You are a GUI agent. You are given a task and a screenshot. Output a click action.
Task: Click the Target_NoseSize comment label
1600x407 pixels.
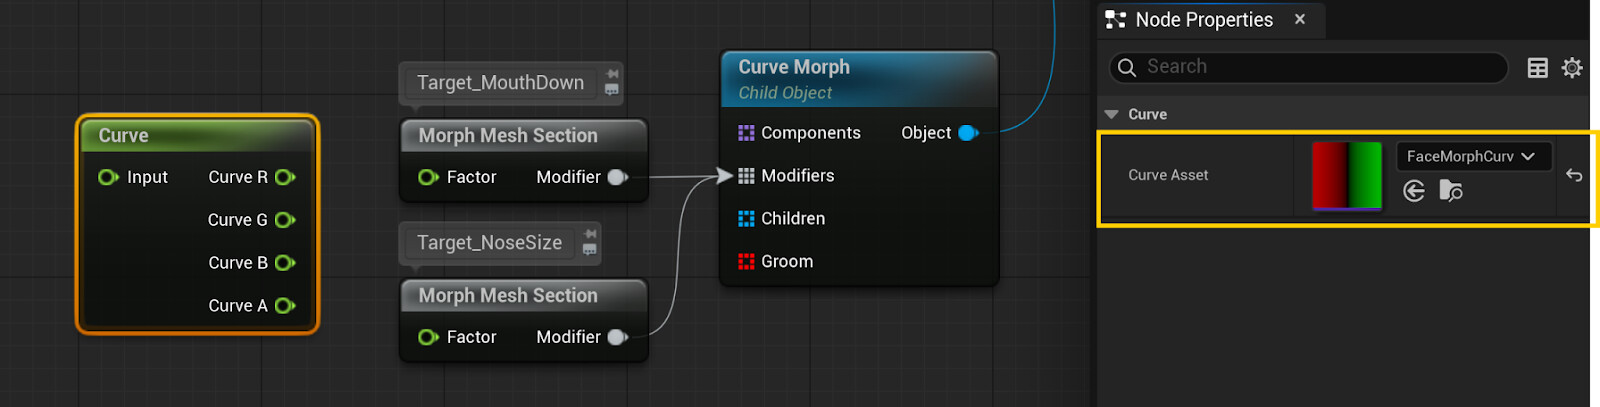click(489, 242)
